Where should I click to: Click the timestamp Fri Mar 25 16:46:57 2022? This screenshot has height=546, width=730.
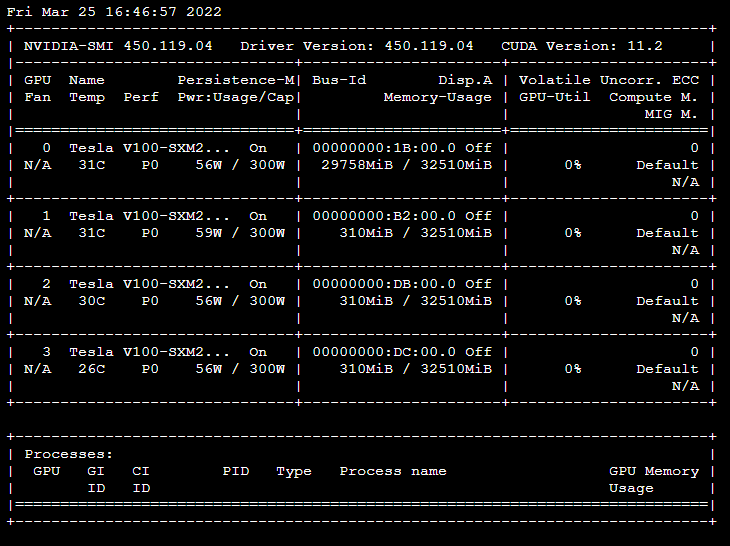pyautogui.click(x=114, y=12)
